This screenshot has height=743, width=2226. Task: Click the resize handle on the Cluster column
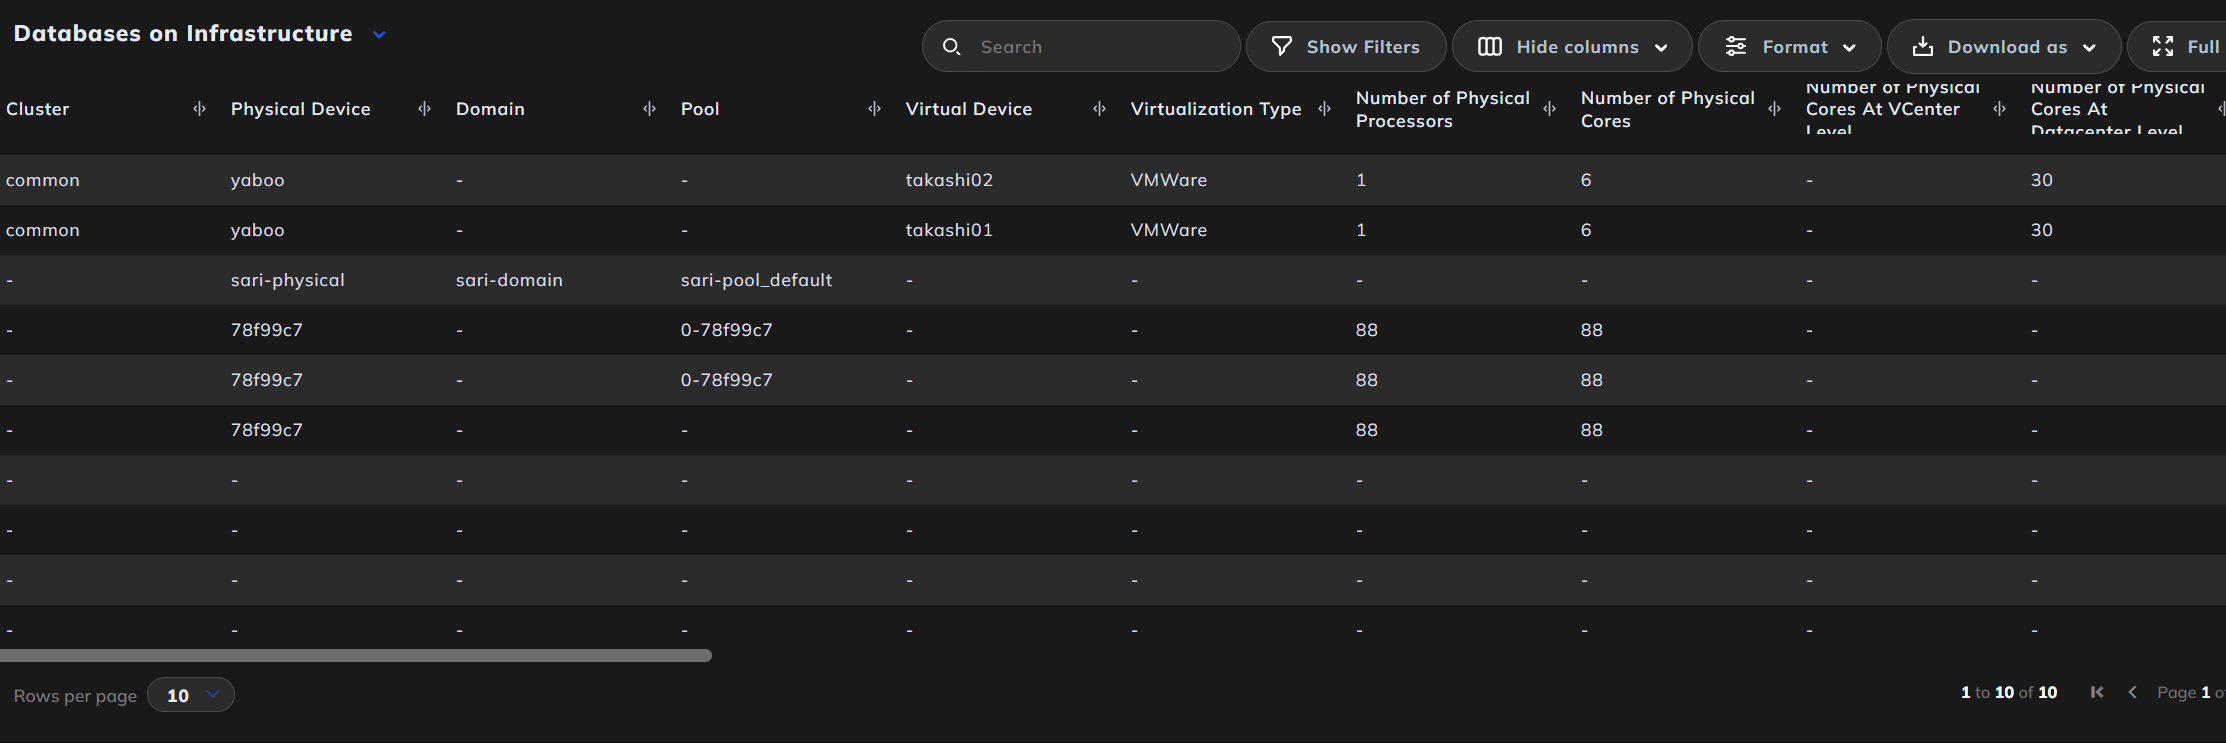(199, 109)
